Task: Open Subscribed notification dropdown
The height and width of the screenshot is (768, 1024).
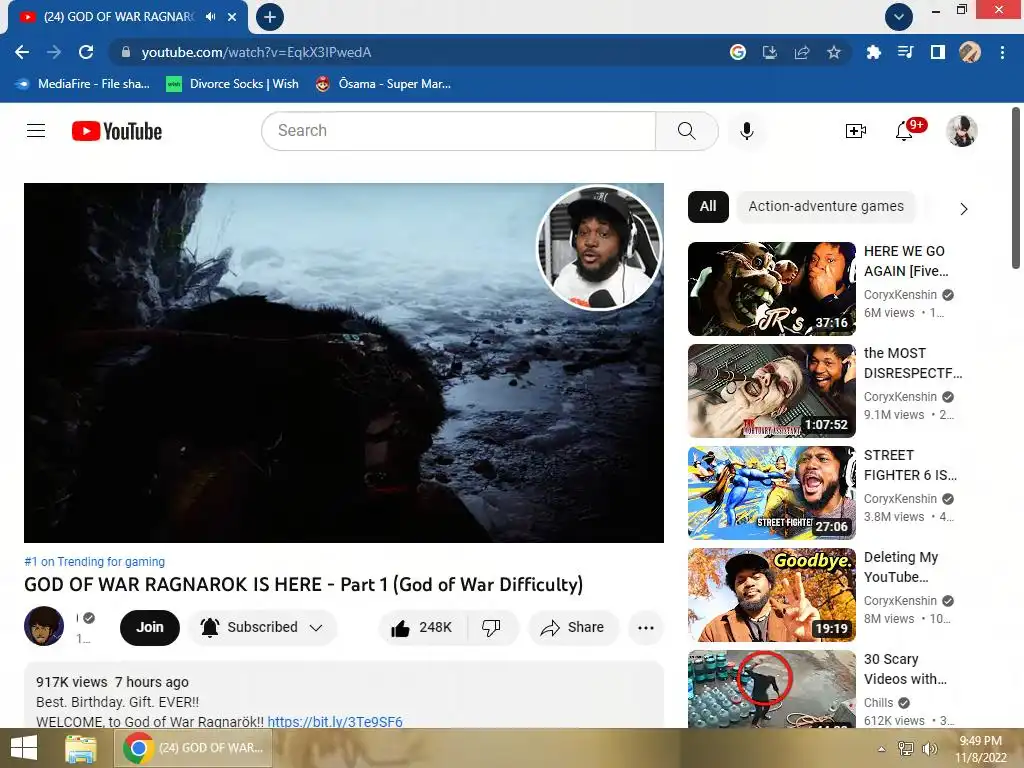Action: pyautogui.click(x=263, y=628)
